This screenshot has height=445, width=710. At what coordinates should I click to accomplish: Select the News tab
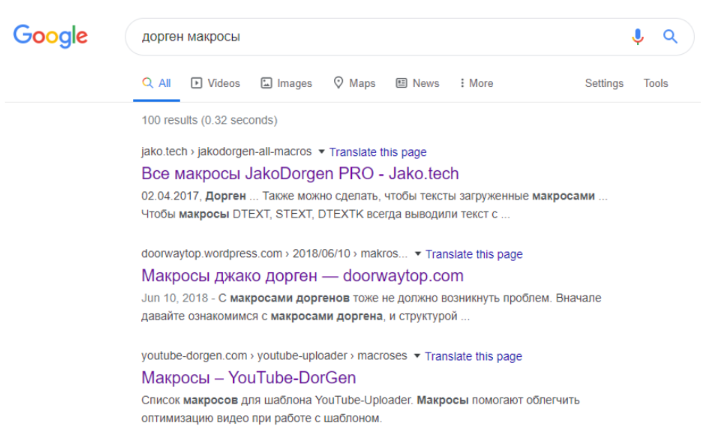tap(417, 83)
